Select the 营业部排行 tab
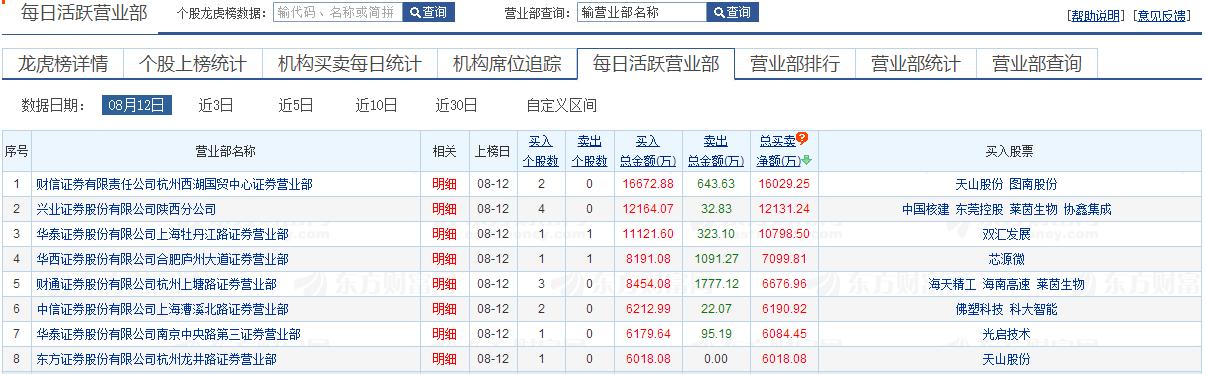 coord(795,64)
